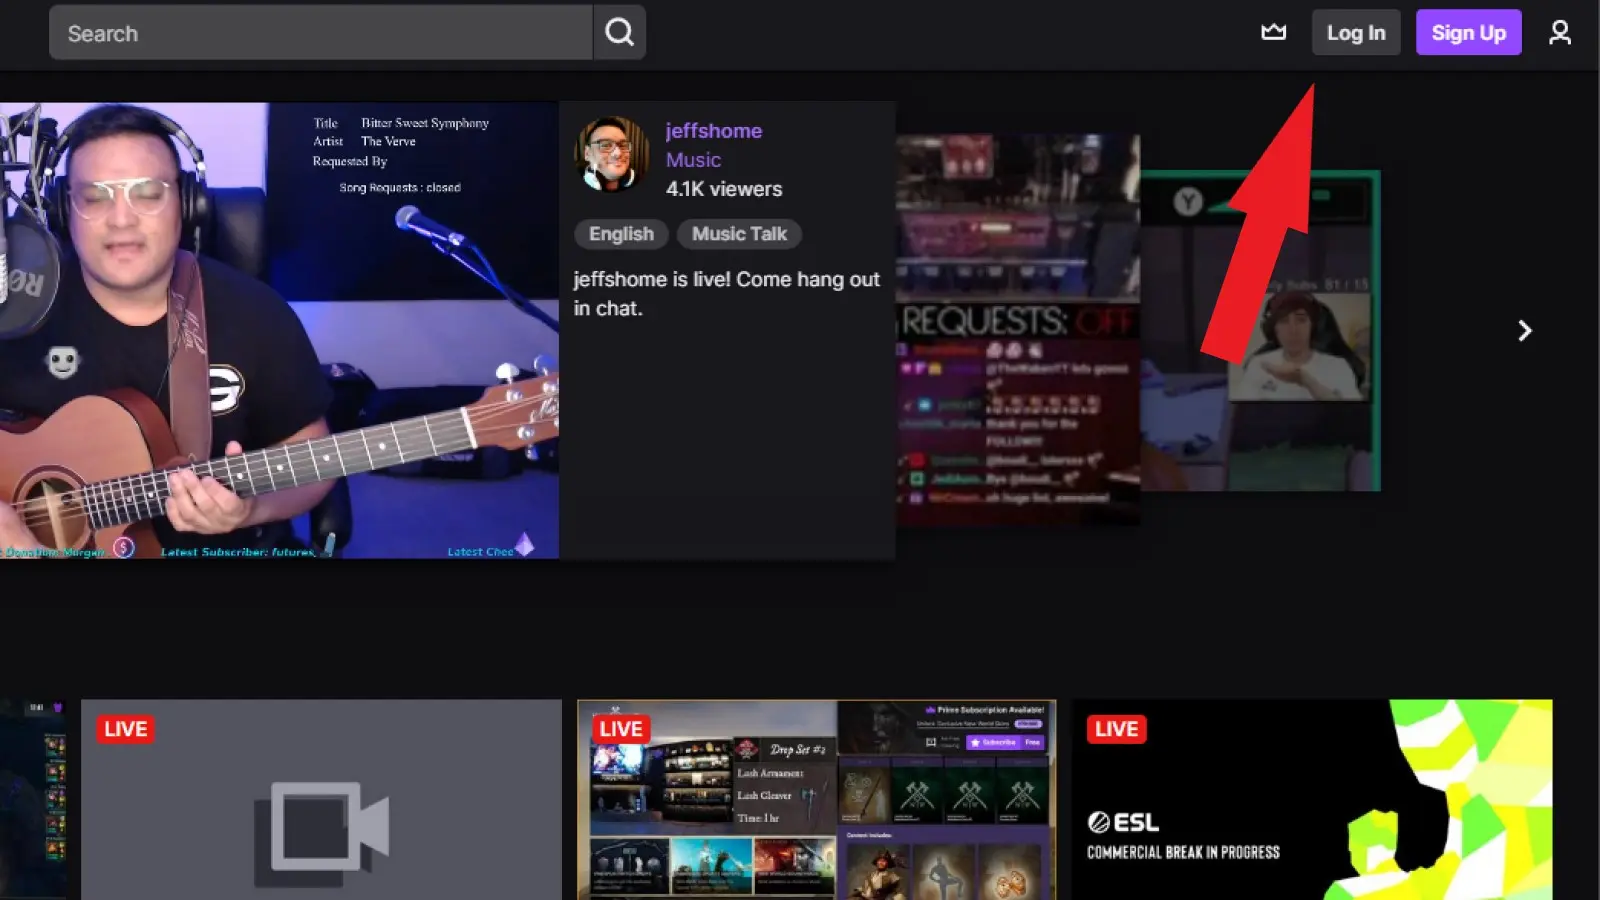Open live stream showing Drop Set #2
This screenshot has width=1600, height=900.
(816, 800)
